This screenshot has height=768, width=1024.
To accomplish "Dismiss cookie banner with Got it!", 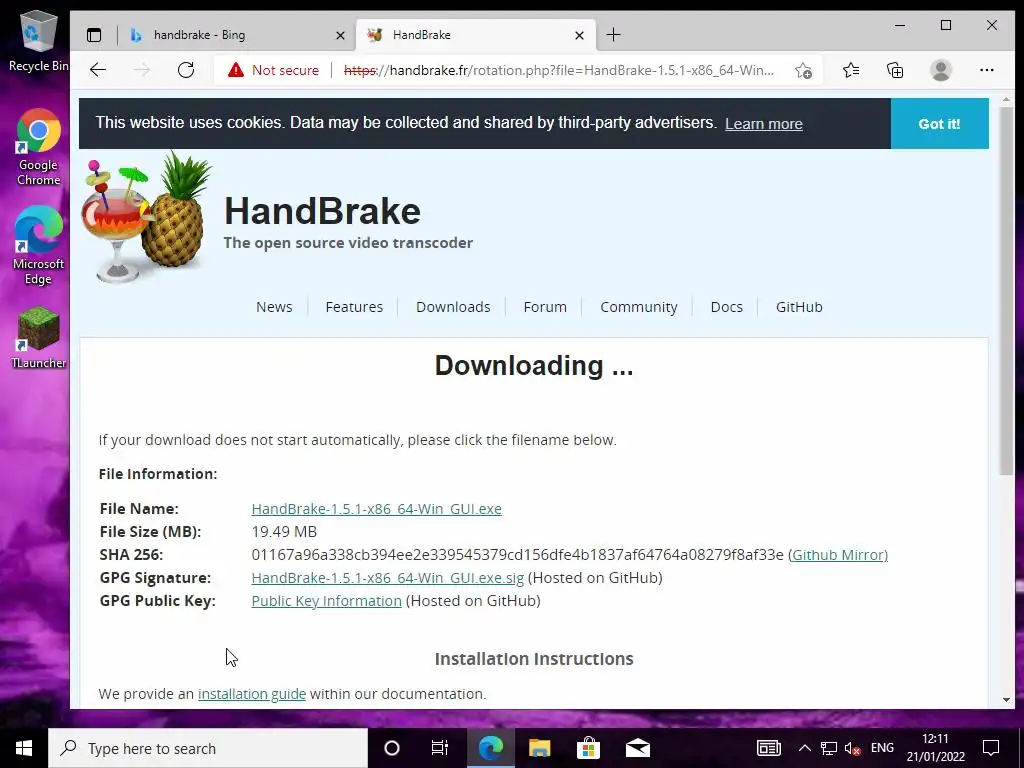I will coord(939,123).
